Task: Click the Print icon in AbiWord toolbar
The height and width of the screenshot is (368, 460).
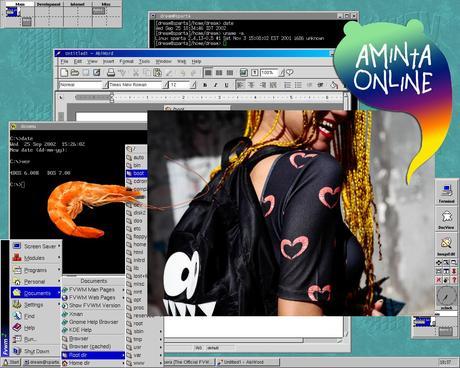Action: 111,72
